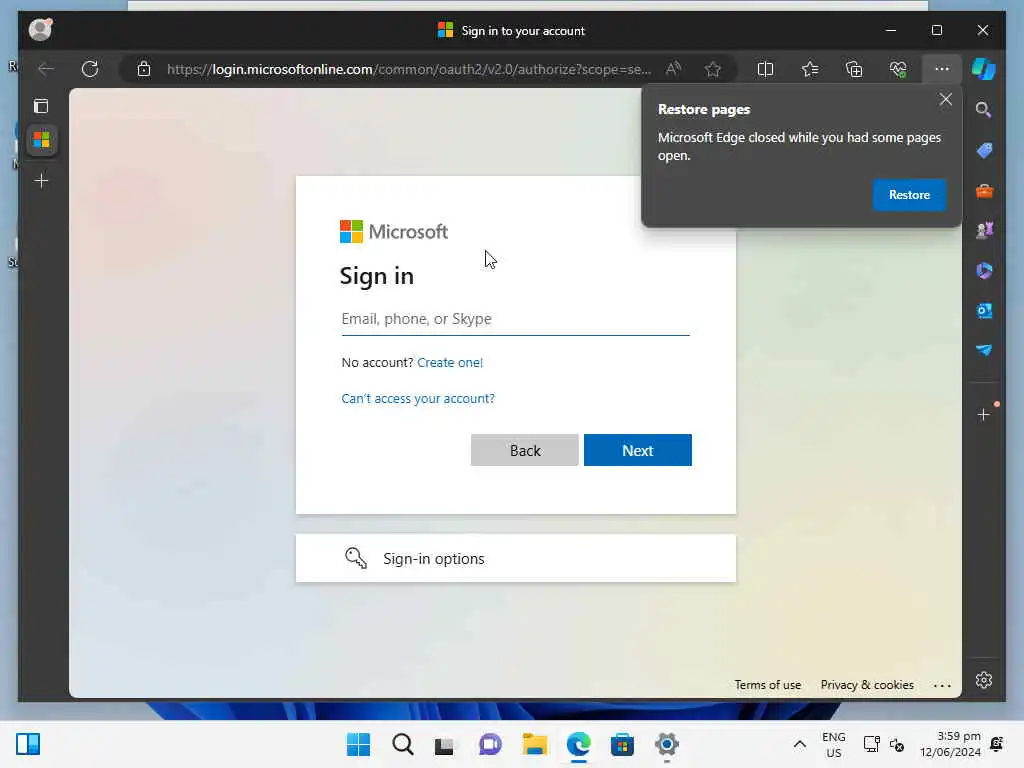Open sidebar Outlook icon
This screenshot has height=768, width=1024.
(984, 311)
